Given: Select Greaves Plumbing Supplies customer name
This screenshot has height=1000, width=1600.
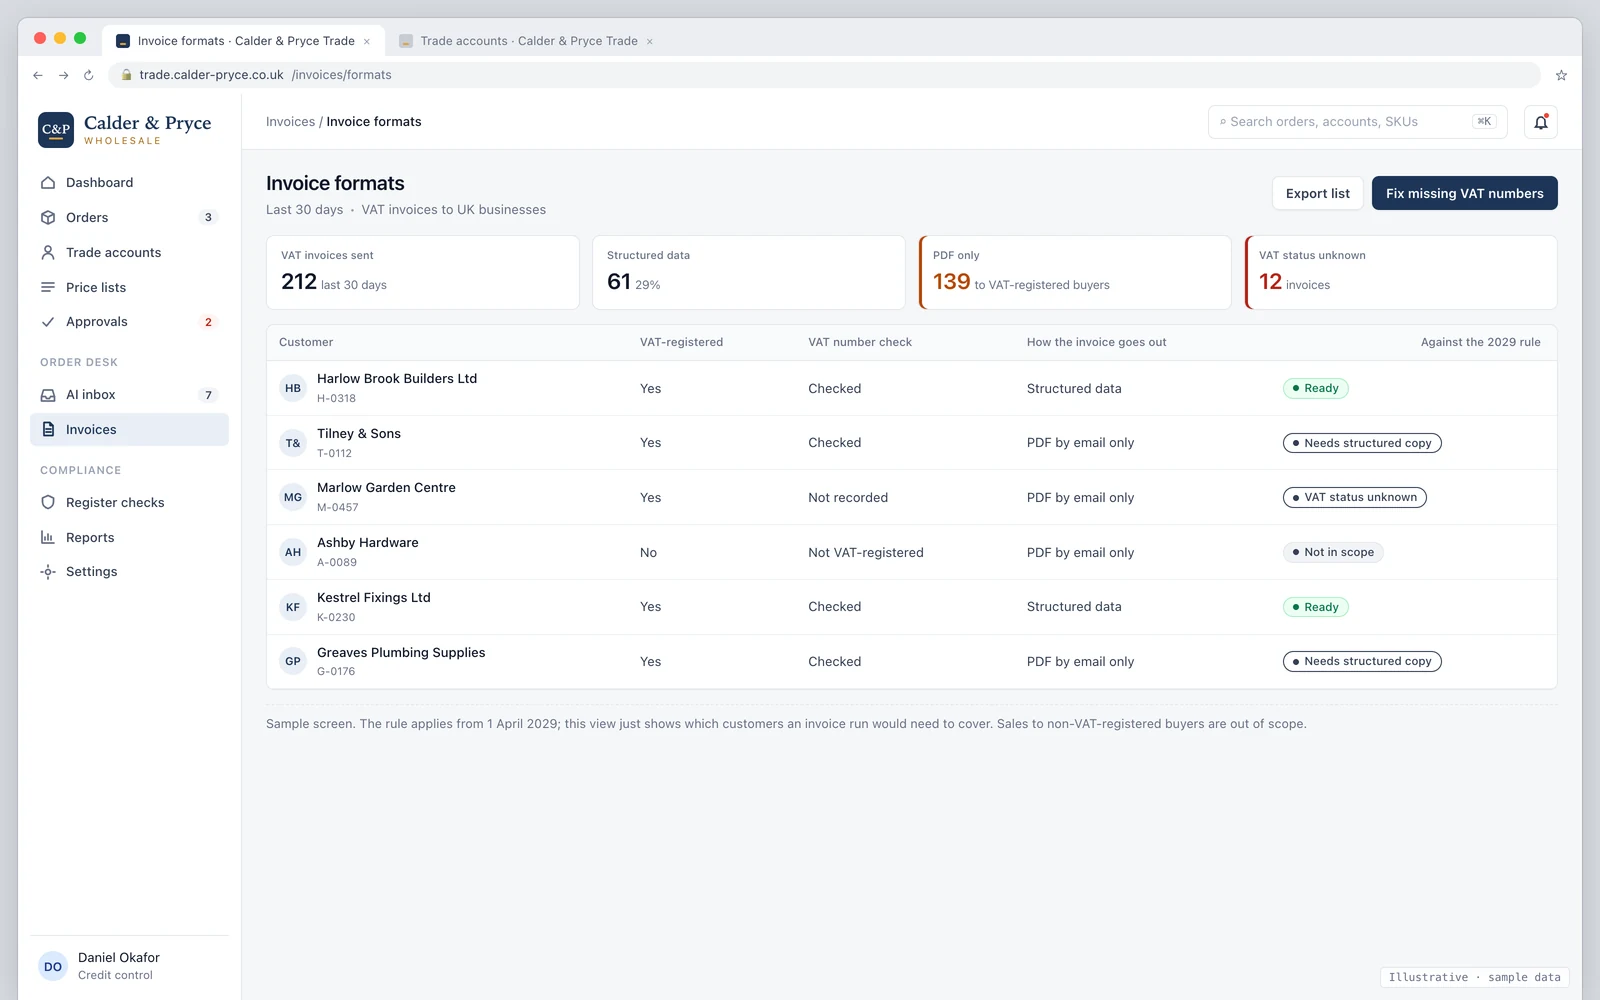Looking at the screenshot, I should coord(401,653).
